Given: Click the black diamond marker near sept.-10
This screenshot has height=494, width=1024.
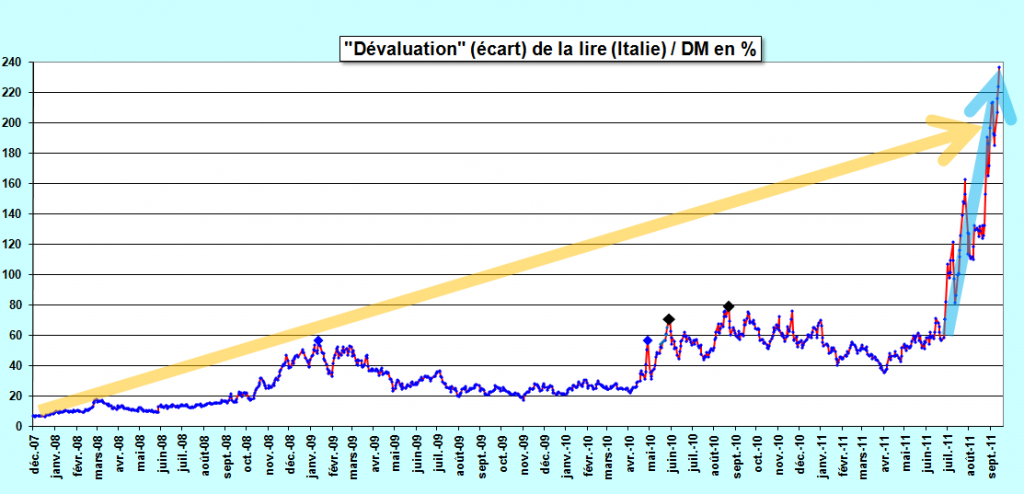Looking at the screenshot, I should pyautogui.click(x=729, y=306).
